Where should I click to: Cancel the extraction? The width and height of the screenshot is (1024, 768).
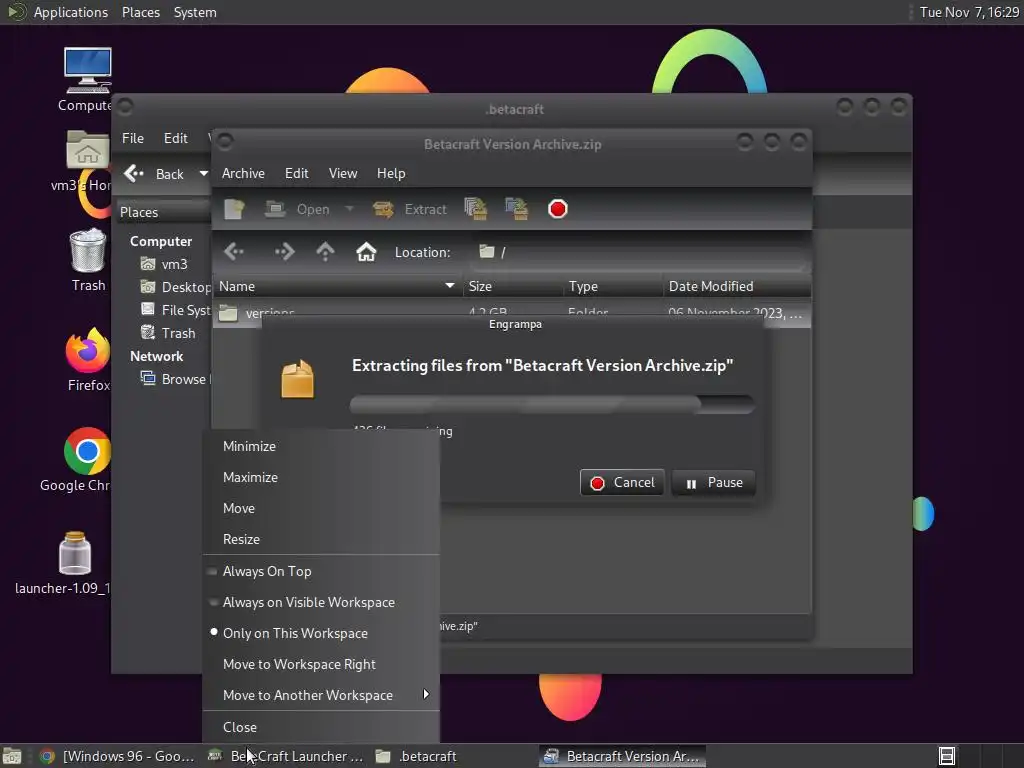tap(622, 483)
